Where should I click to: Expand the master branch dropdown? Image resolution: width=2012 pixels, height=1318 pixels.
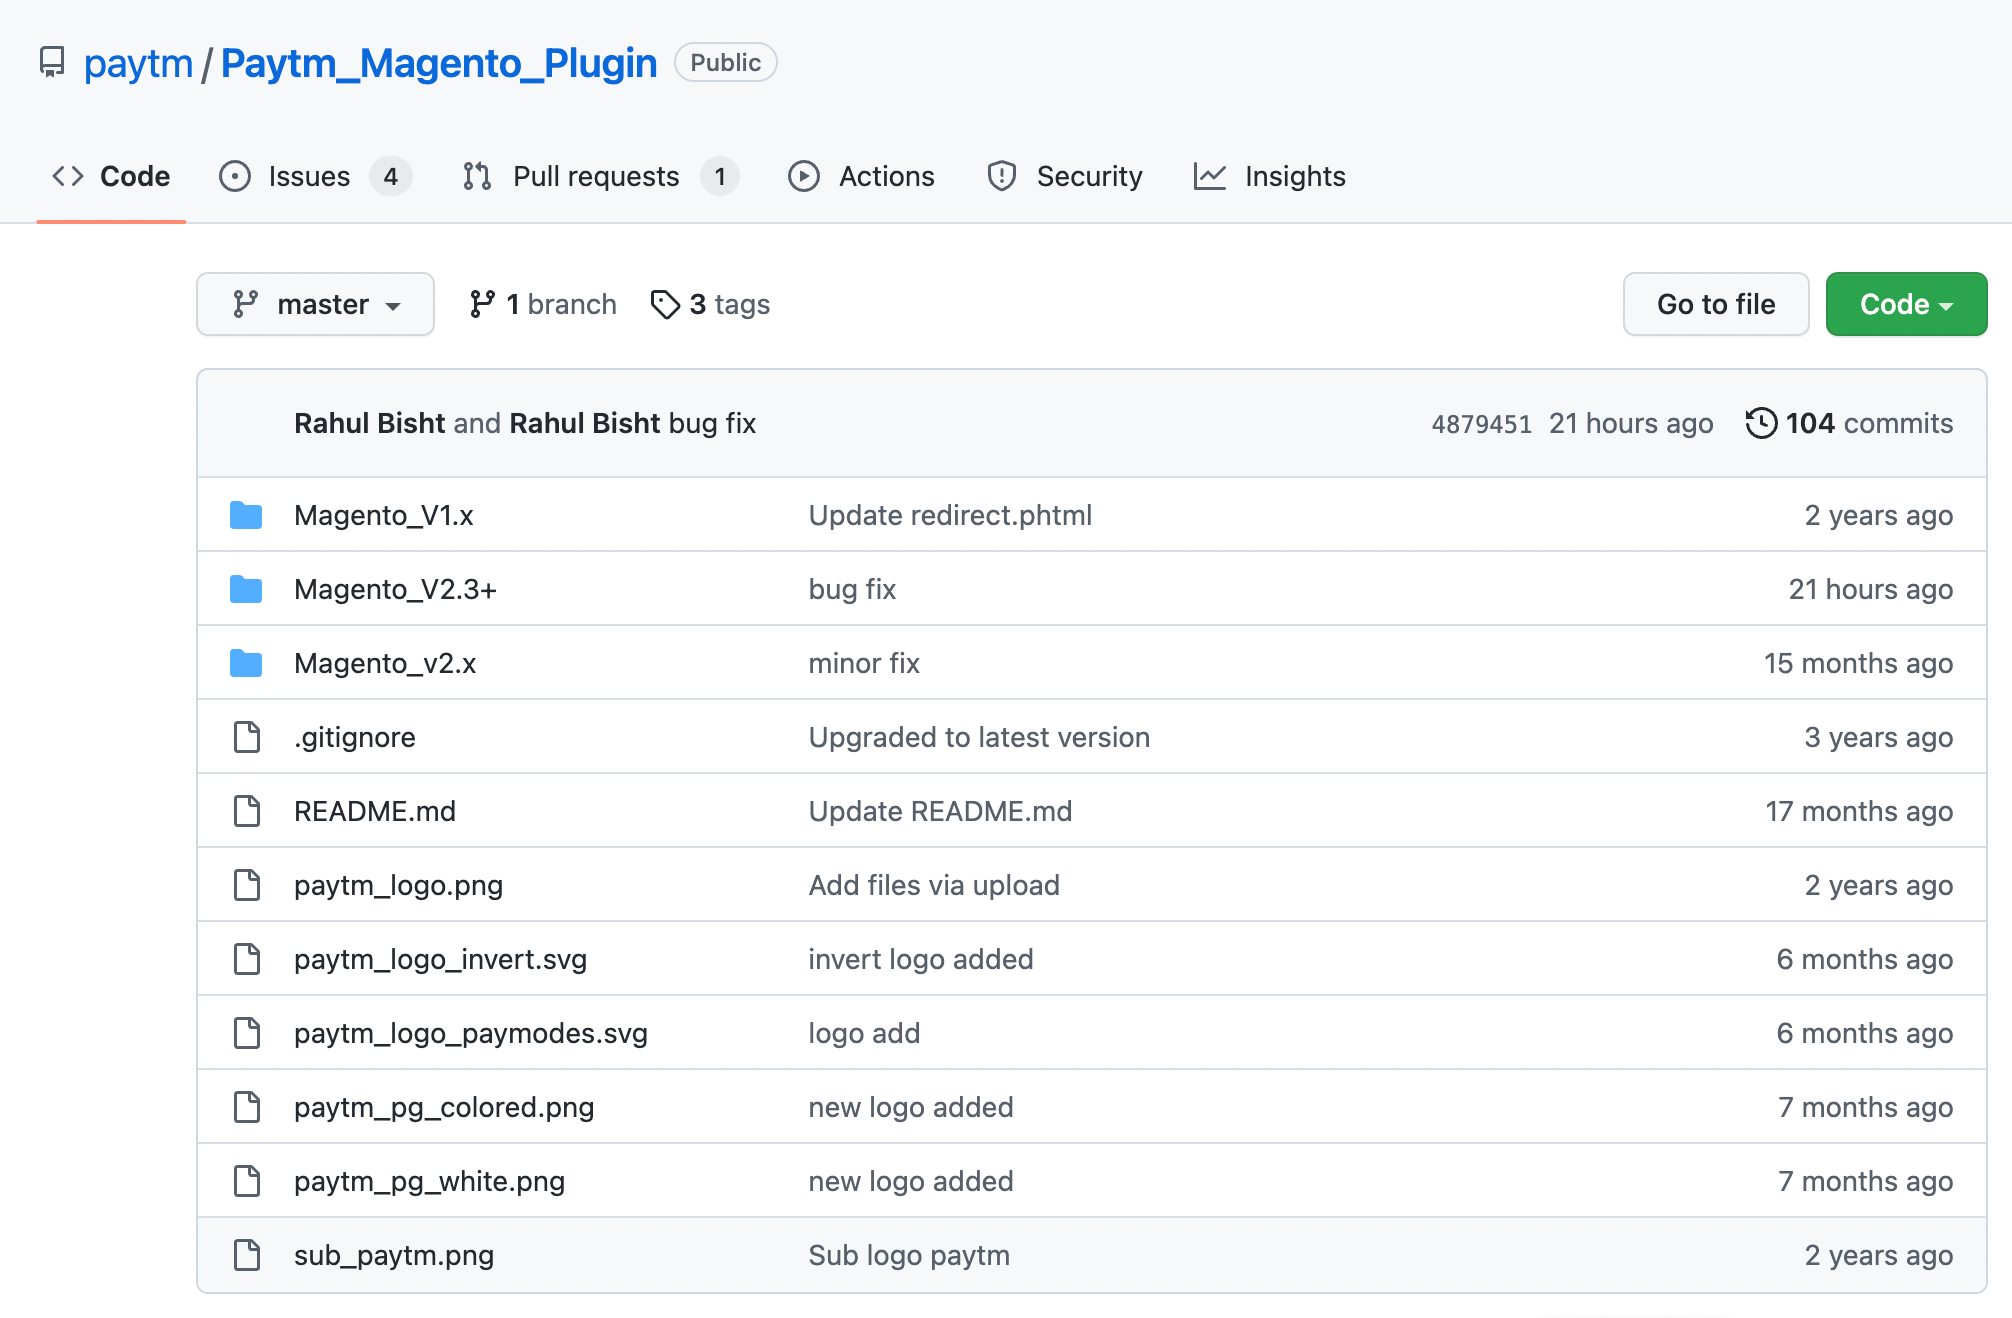315,304
